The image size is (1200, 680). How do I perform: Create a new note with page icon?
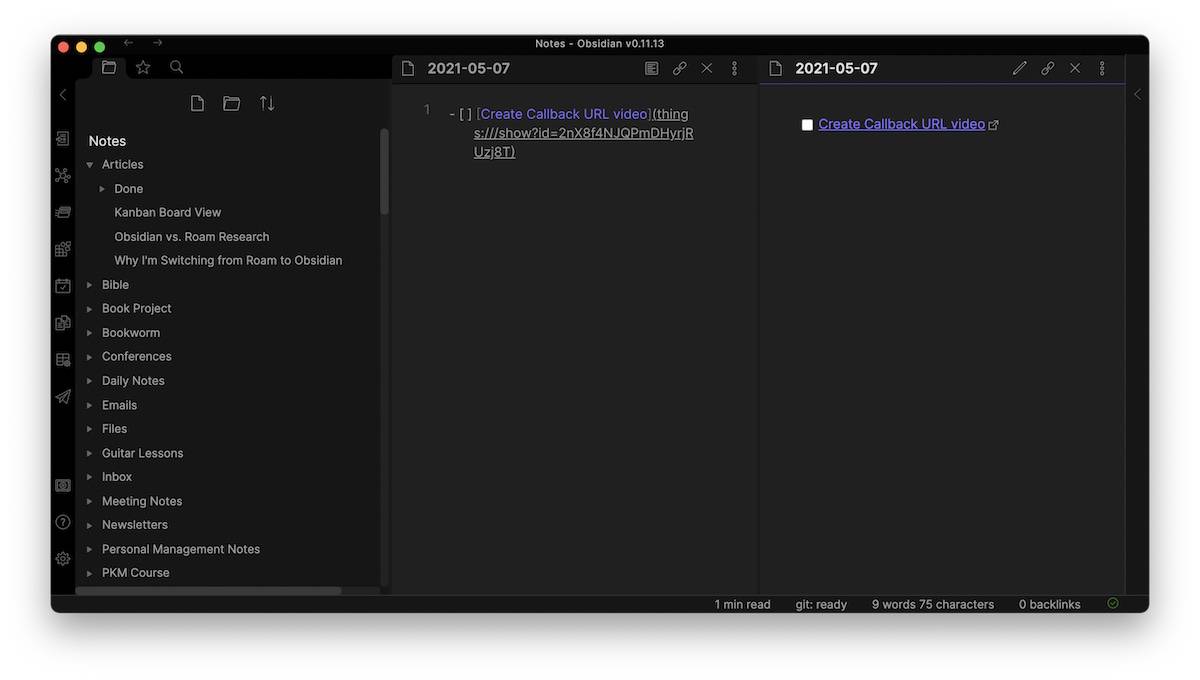tap(198, 103)
